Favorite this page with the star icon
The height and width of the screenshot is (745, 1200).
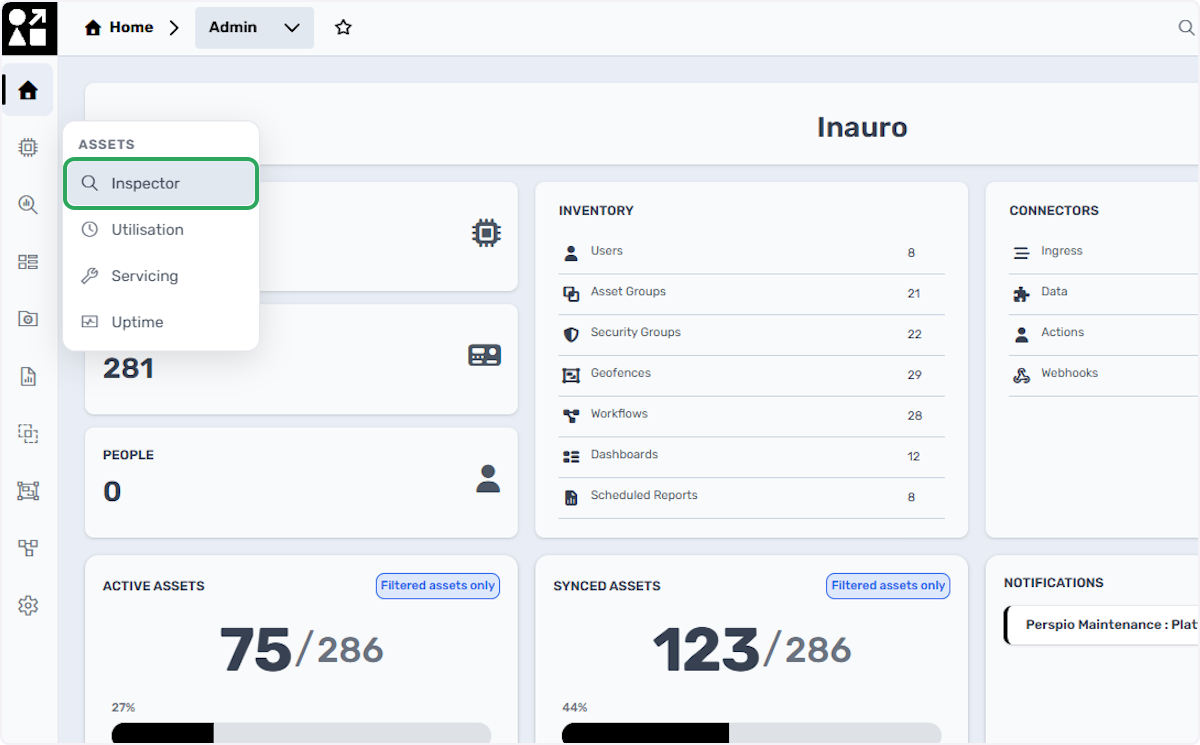click(x=343, y=28)
